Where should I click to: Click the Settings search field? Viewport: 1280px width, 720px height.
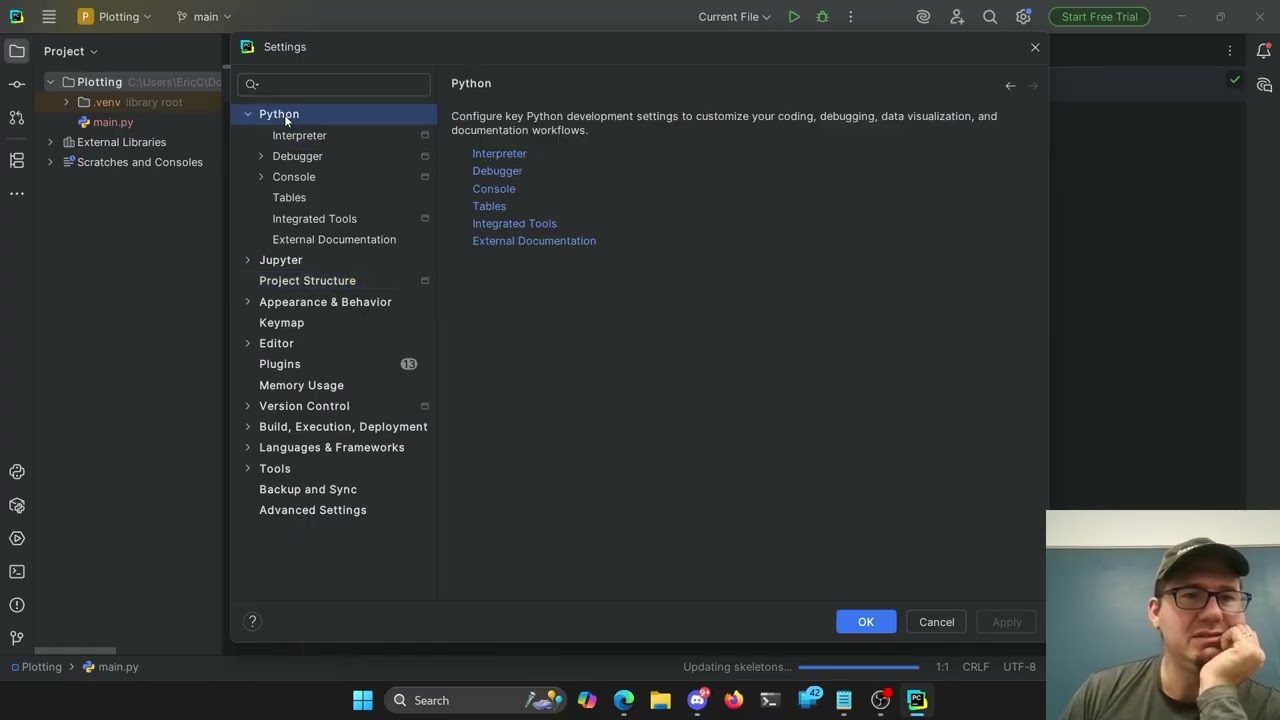coord(334,84)
